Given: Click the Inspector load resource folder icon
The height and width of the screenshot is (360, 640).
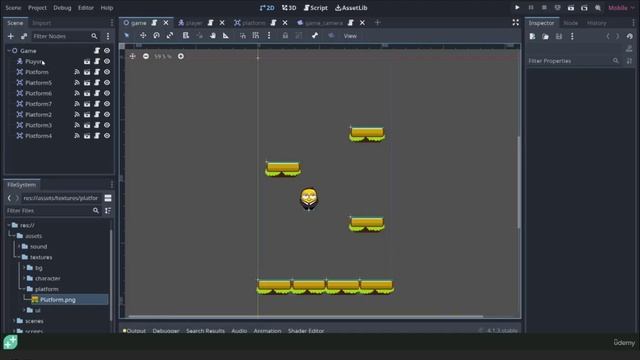Looking at the screenshot, I should tap(546, 36).
